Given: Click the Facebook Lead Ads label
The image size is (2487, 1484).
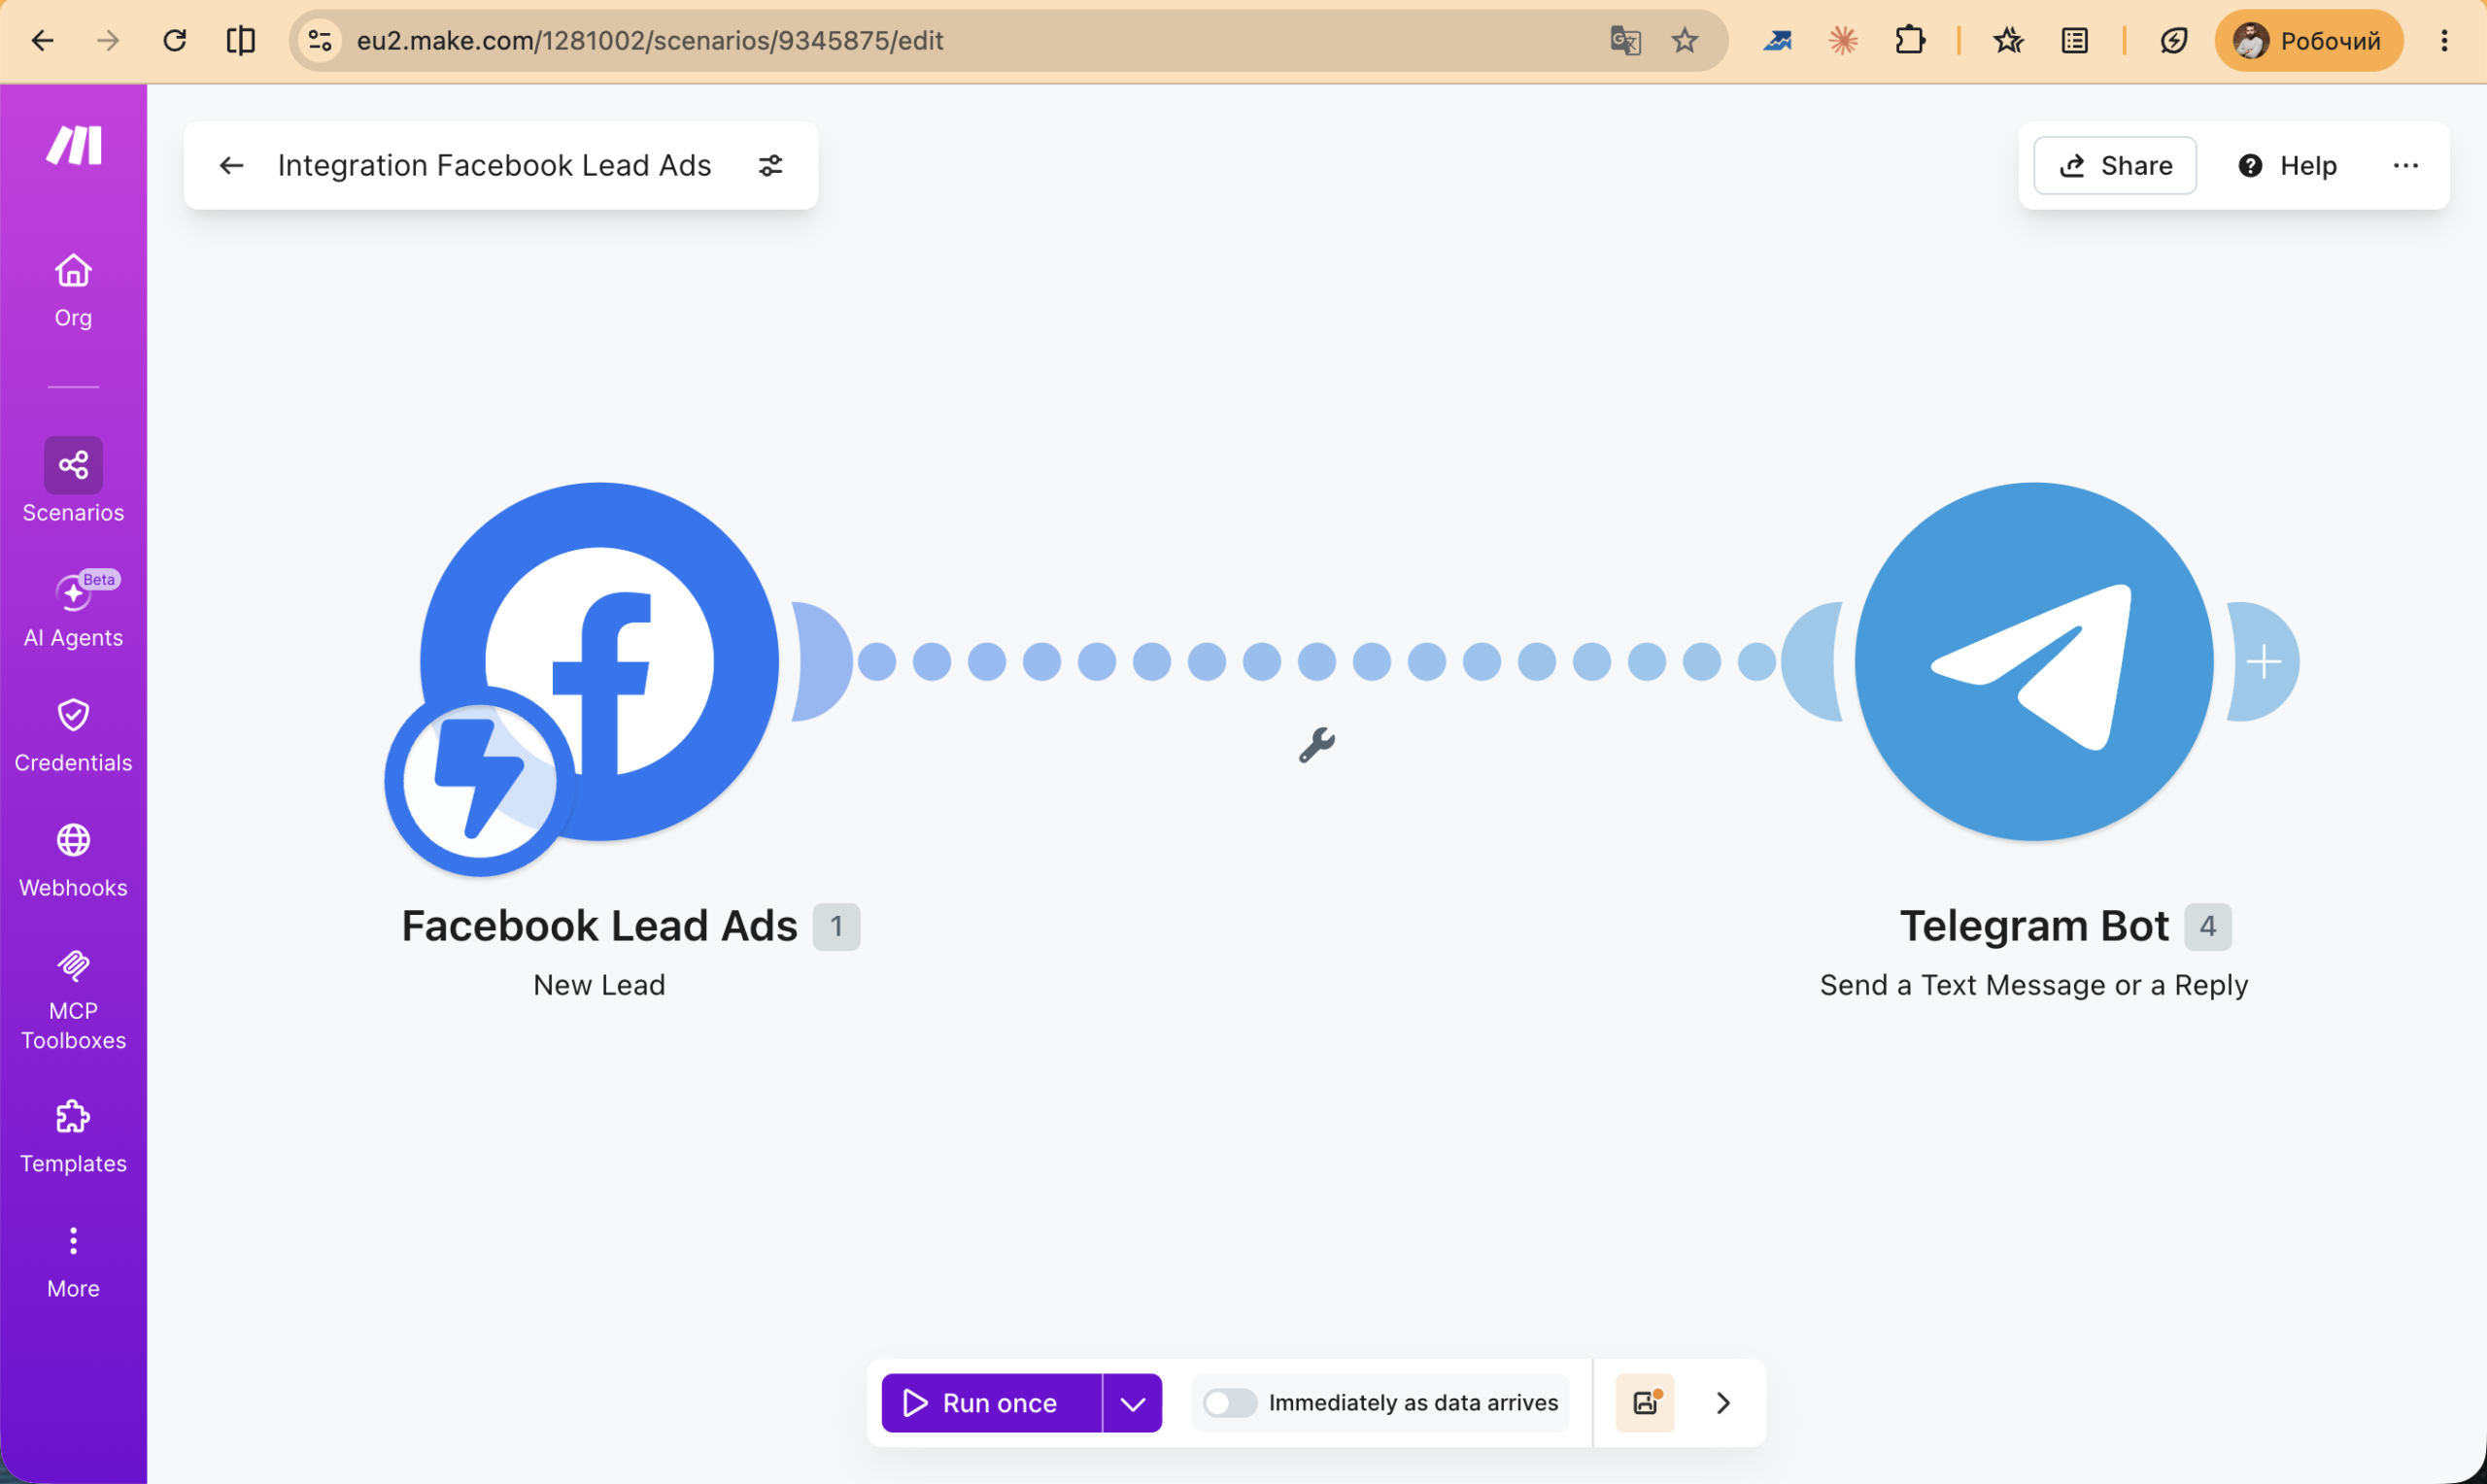Looking at the screenshot, I should point(599,925).
